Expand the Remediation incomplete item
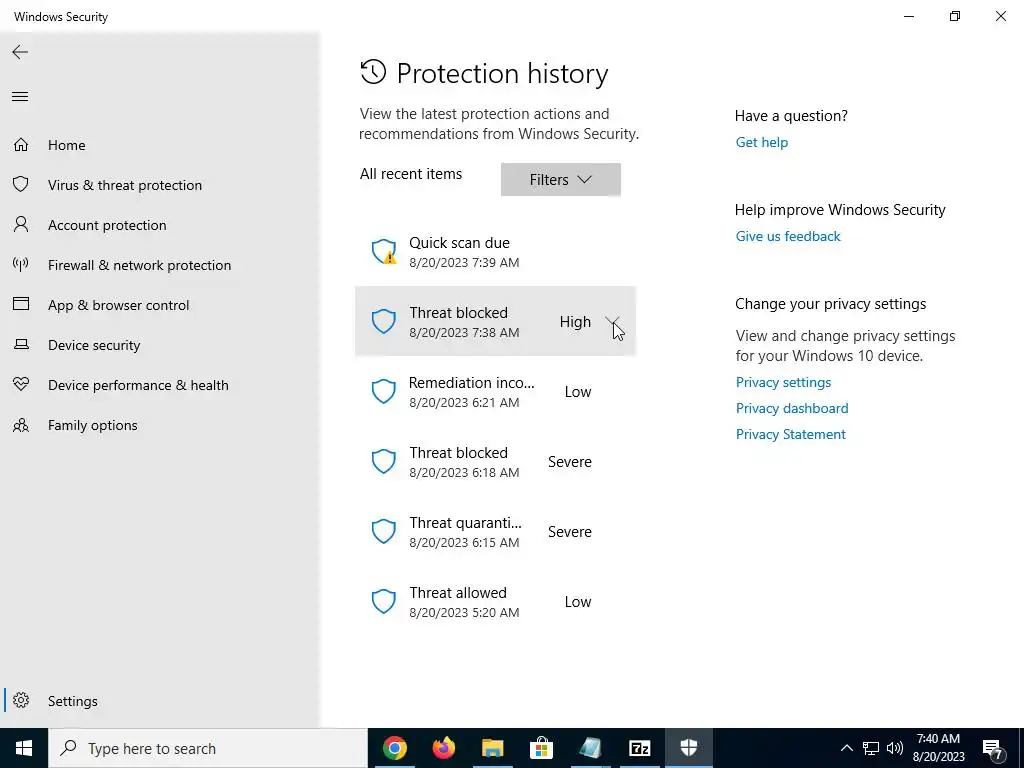The height and width of the screenshot is (768, 1024). click(x=495, y=392)
